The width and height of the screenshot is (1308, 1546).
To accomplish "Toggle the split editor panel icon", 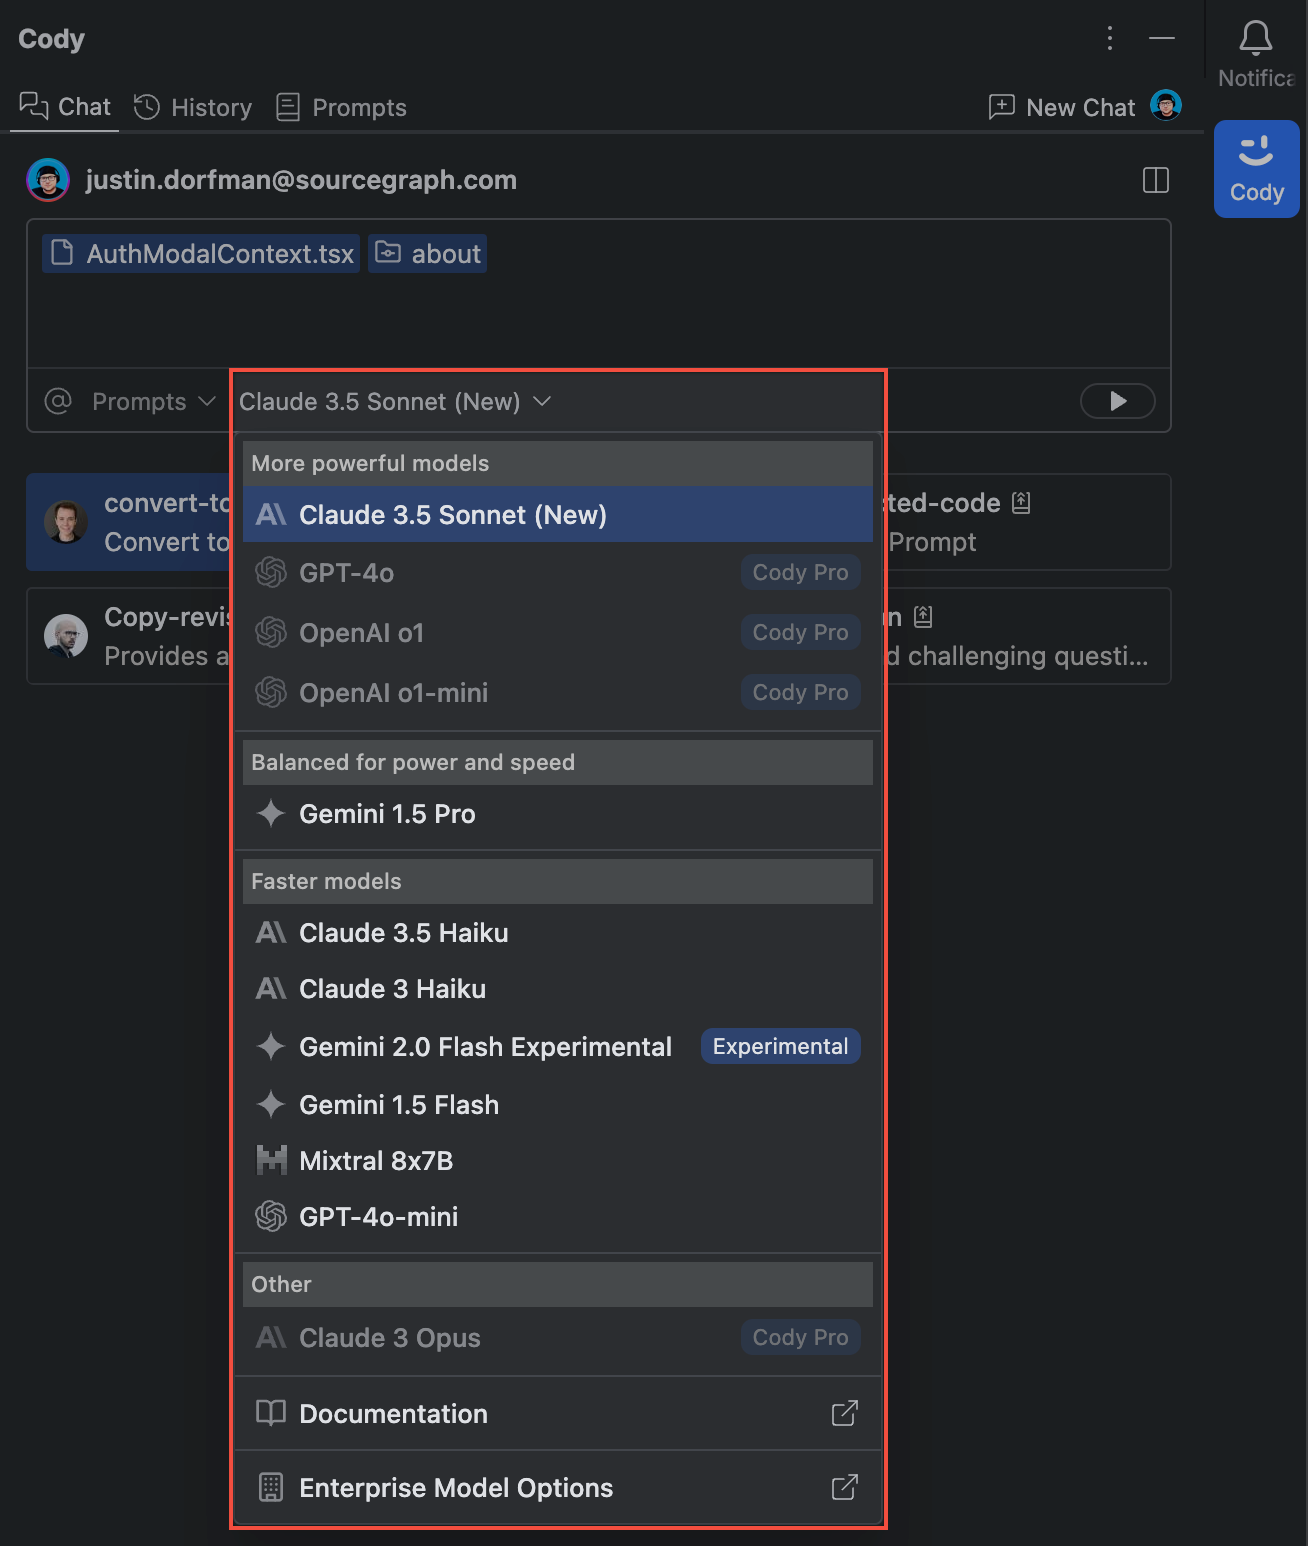I will click(x=1156, y=180).
